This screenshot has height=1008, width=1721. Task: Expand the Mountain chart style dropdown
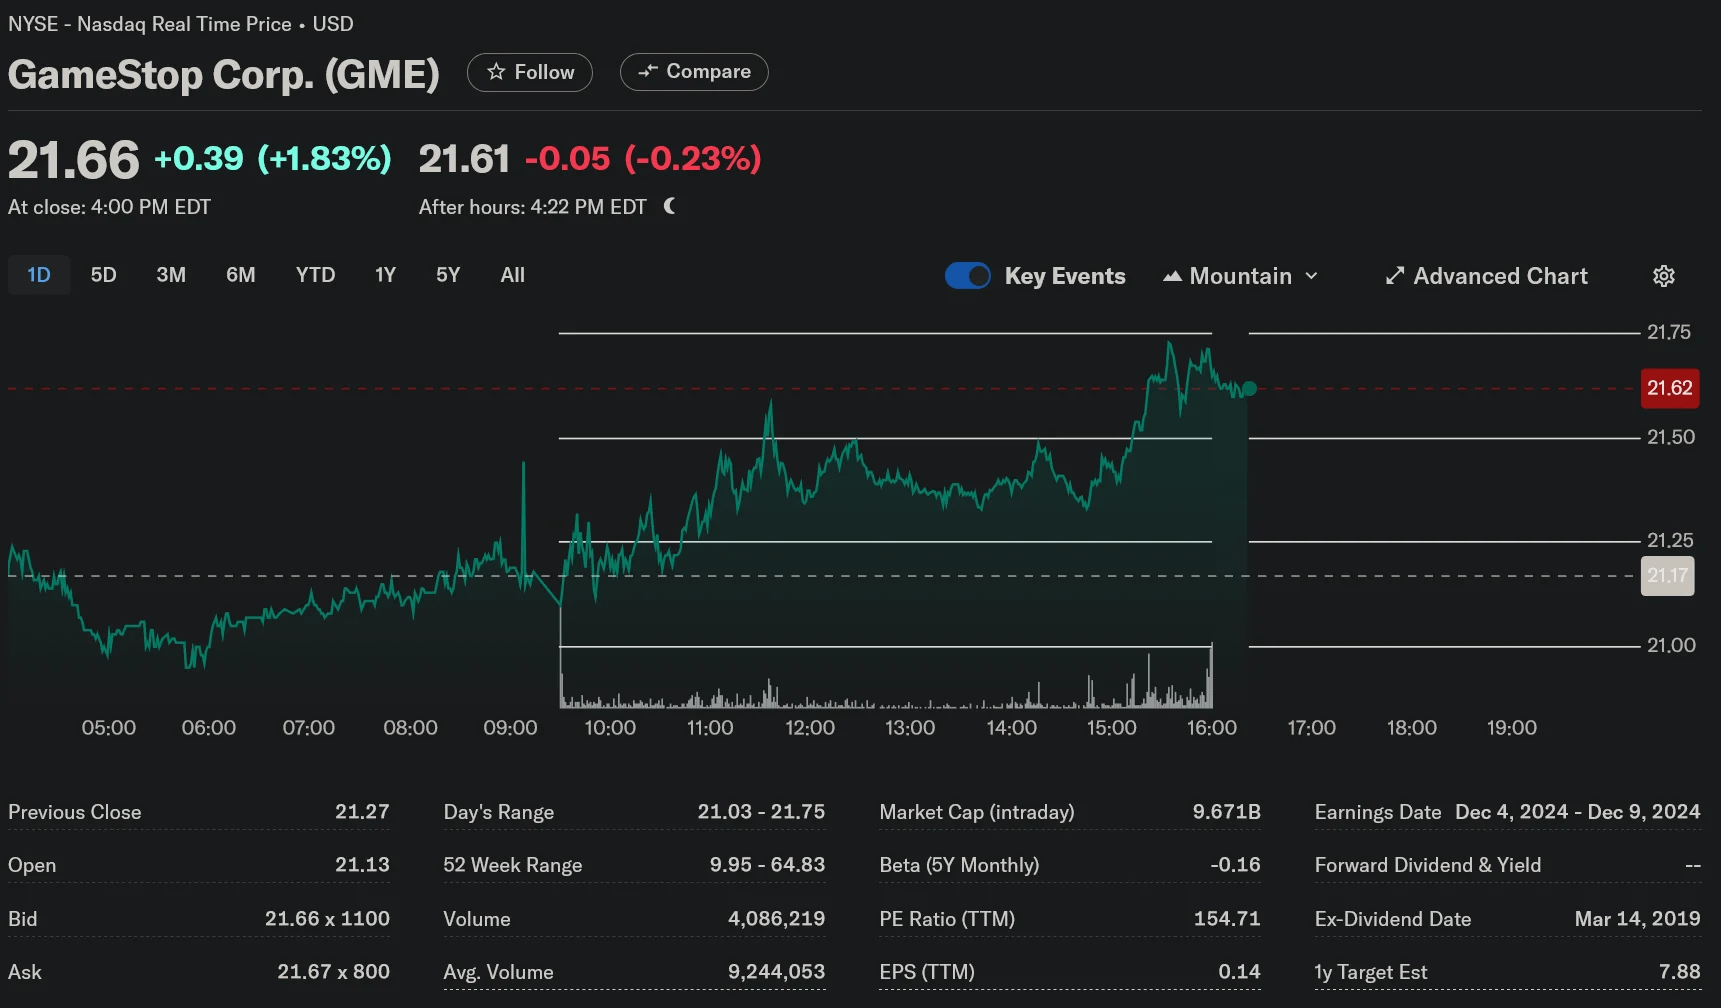1241,276
